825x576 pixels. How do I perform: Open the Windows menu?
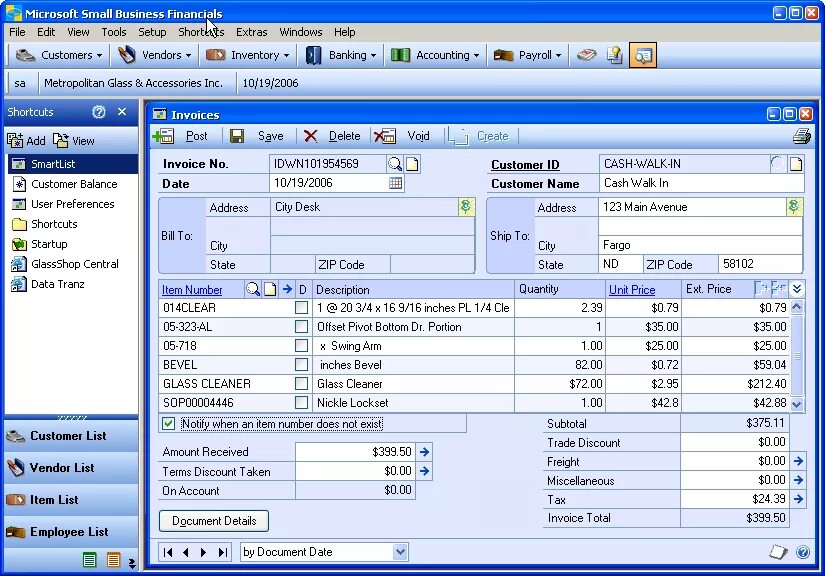click(300, 32)
